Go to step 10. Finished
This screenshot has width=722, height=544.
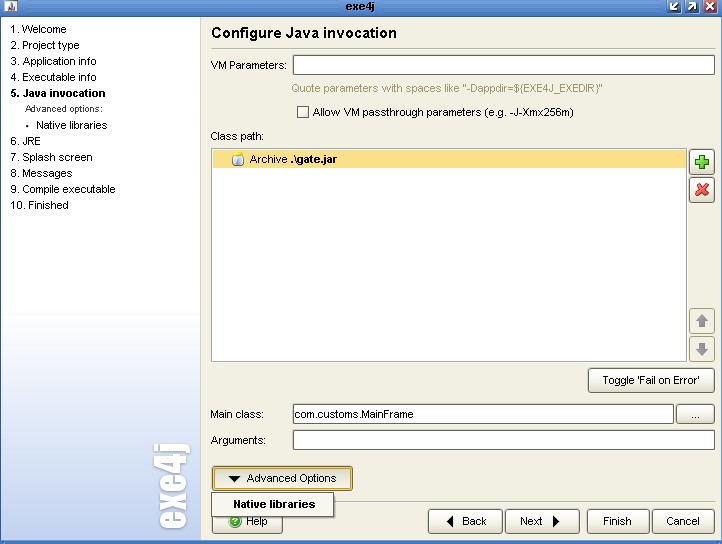pos(39,205)
